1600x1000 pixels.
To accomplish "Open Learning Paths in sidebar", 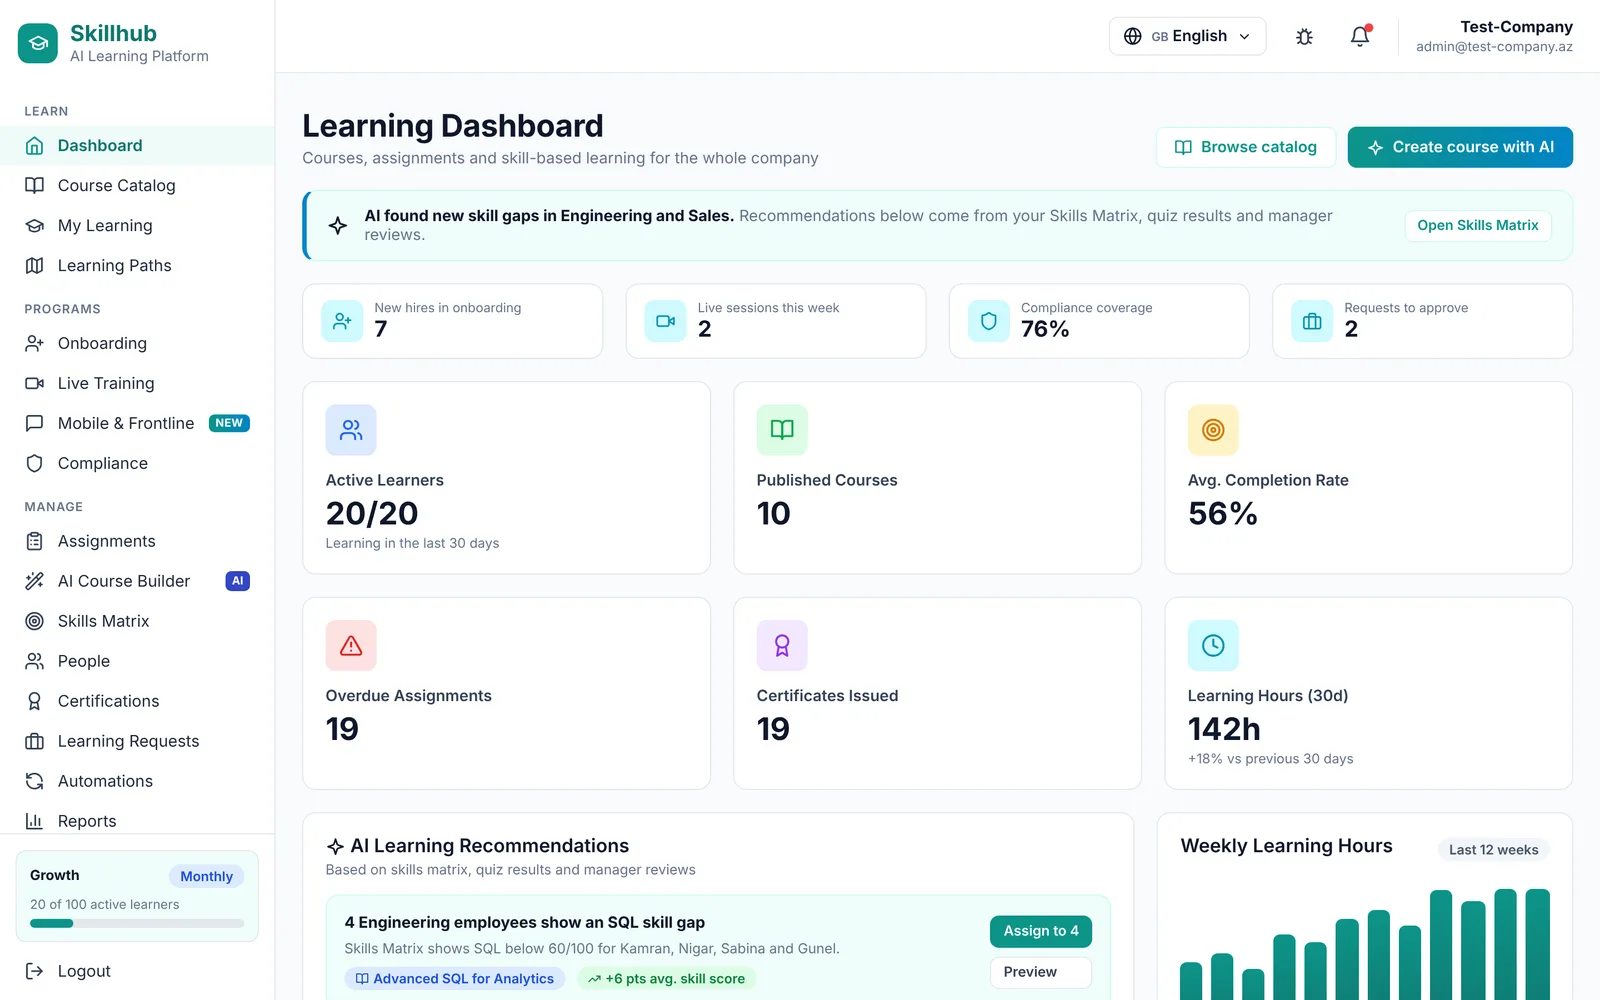I will point(137,266).
